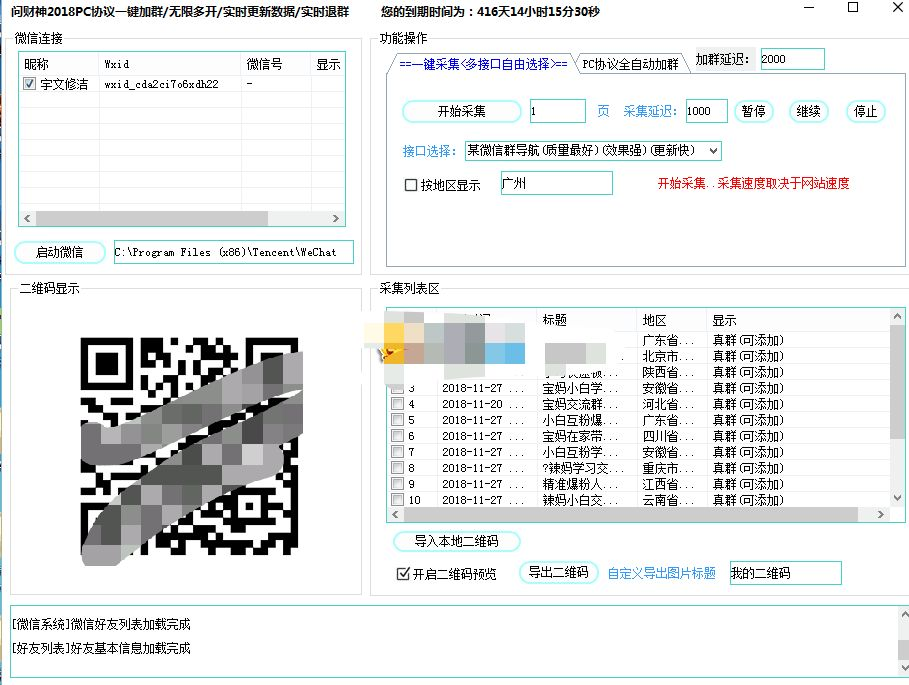Click the Wxid column header
This screenshot has width=909, height=685.
[x=169, y=64]
